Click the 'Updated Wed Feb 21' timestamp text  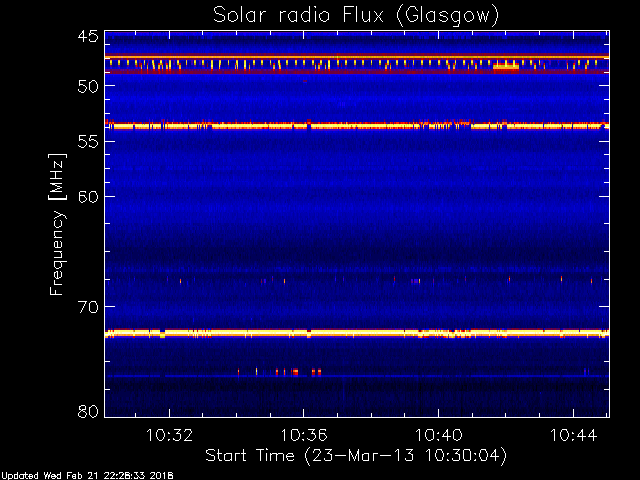coord(87,476)
